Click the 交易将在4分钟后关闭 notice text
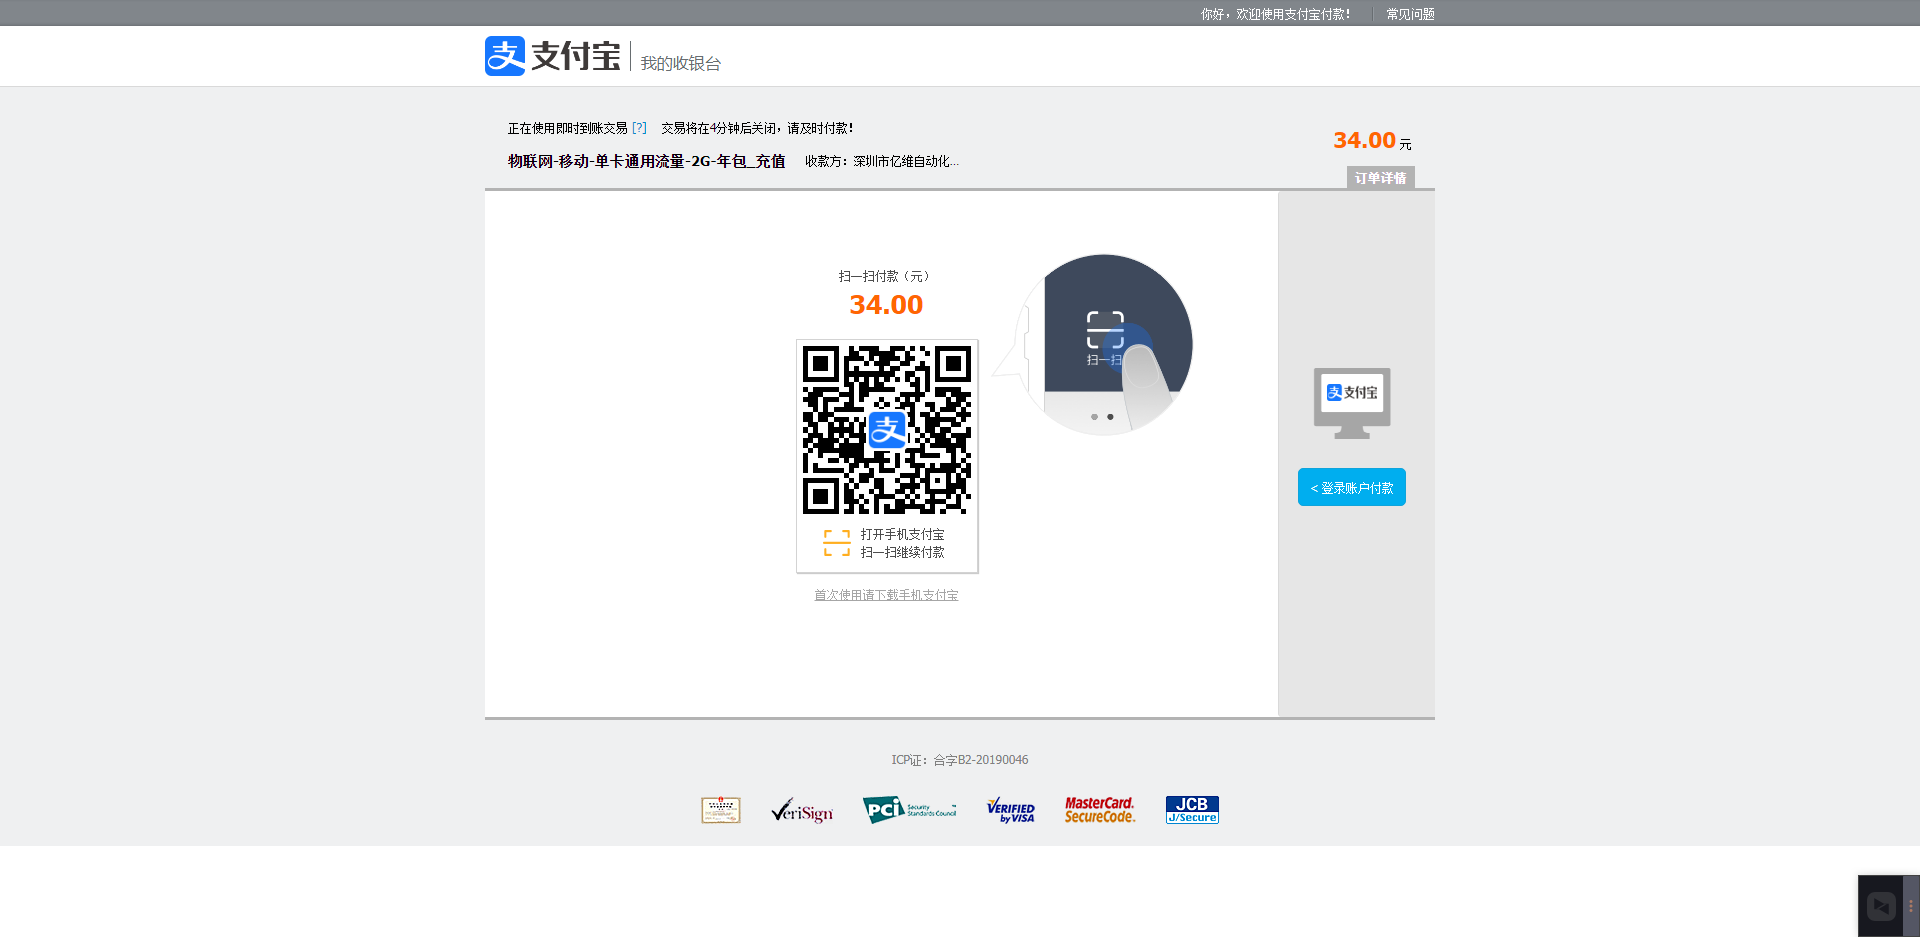Image resolution: width=1920 pixels, height=937 pixels. click(x=757, y=128)
